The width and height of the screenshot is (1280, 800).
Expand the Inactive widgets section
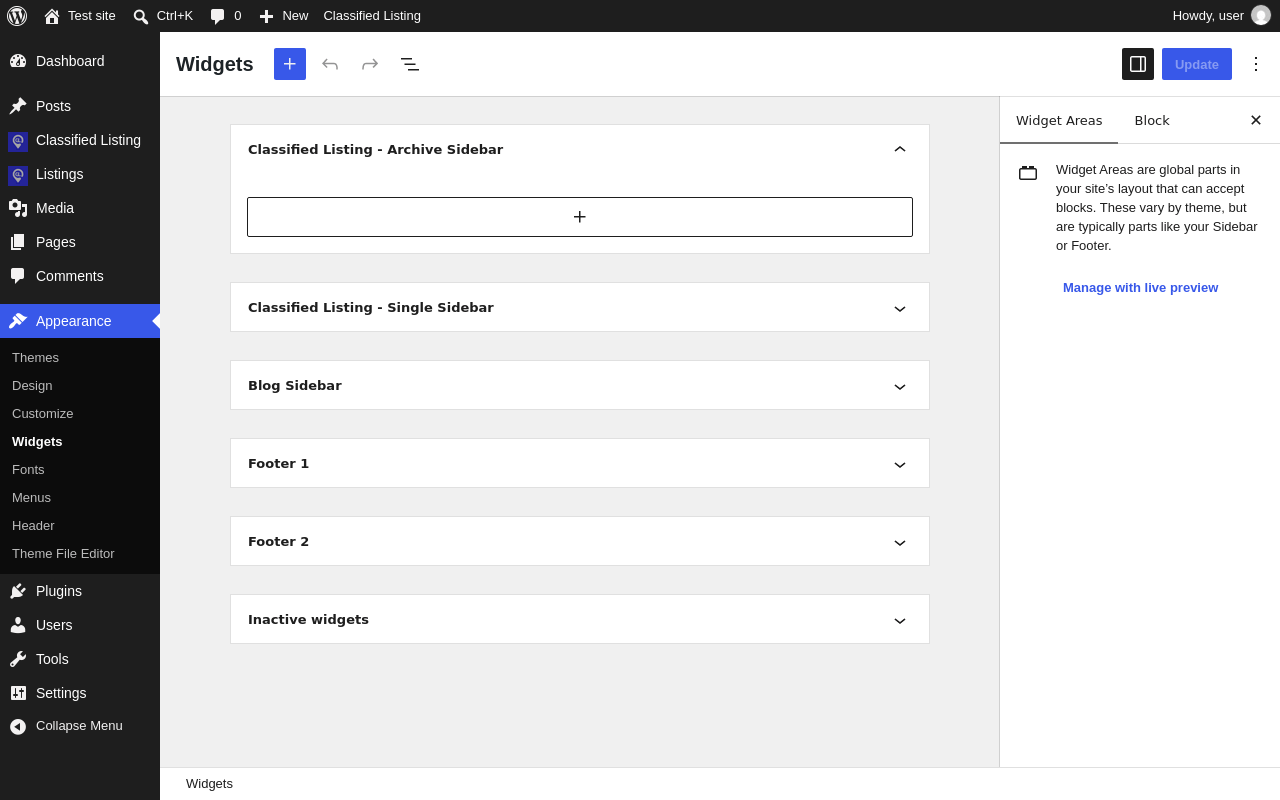[x=580, y=619]
